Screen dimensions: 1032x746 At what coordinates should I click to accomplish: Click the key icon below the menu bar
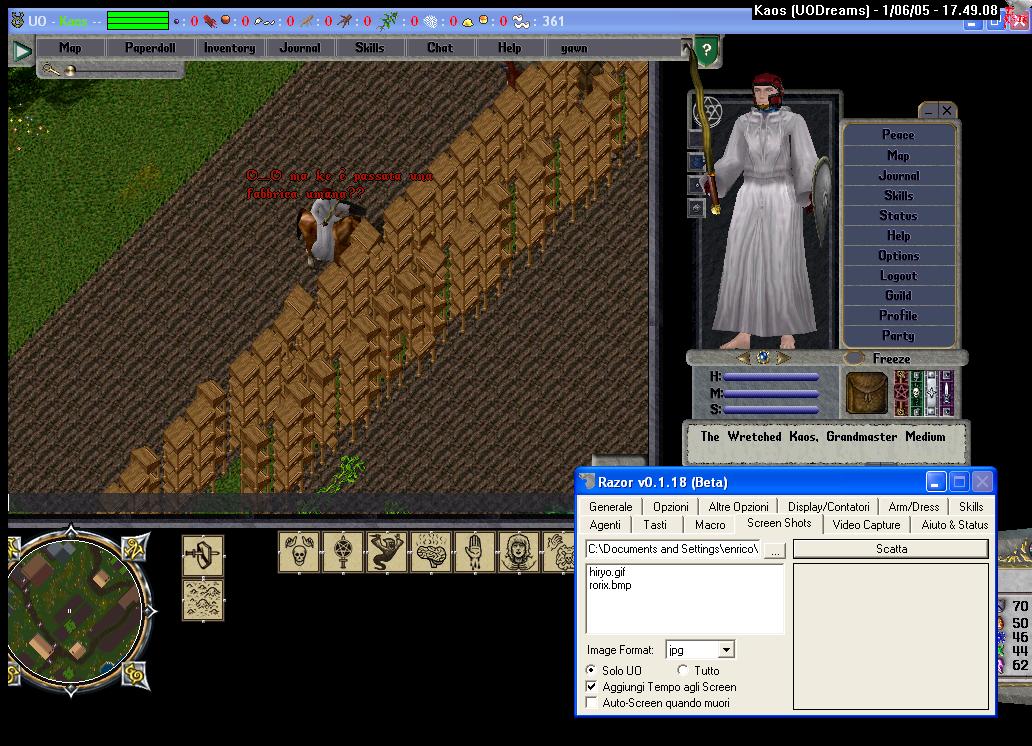coord(51,69)
